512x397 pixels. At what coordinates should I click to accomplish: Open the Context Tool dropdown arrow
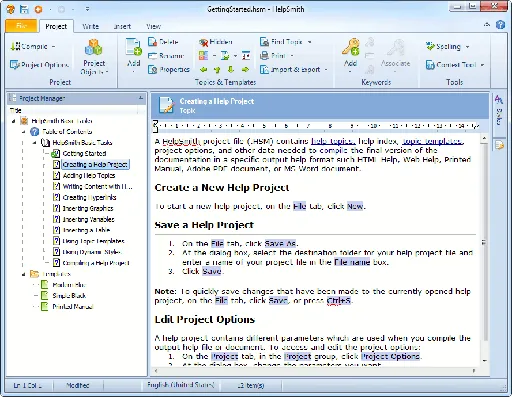coord(482,65)
